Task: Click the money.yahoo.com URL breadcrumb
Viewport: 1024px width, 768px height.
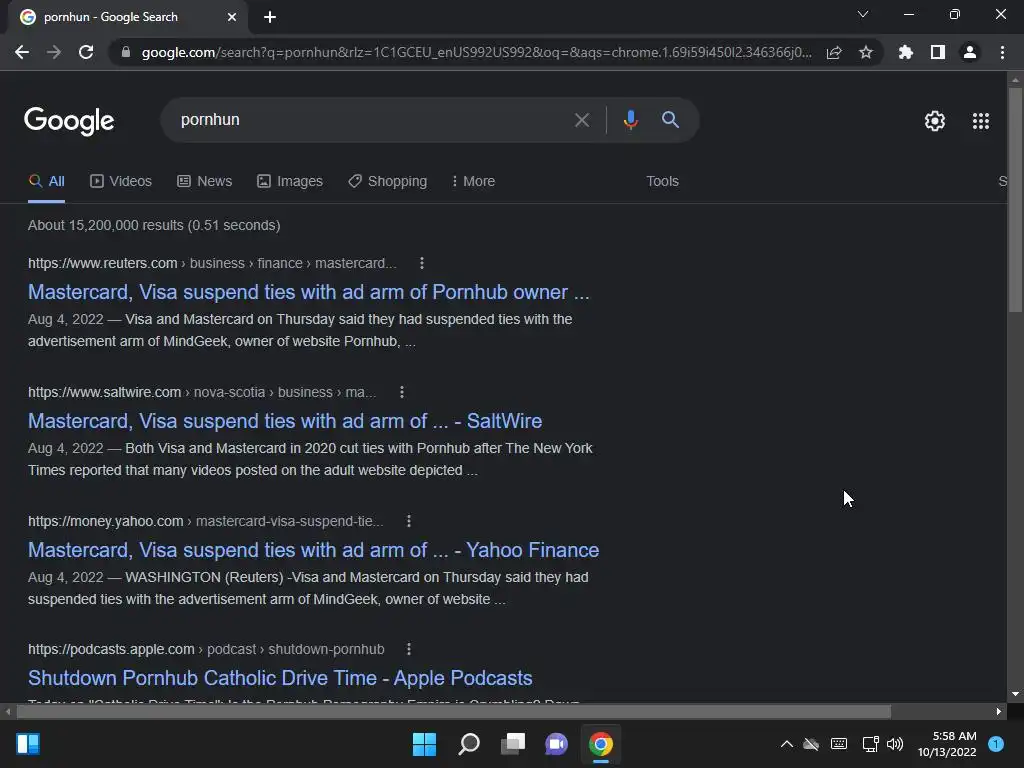Action: [206, 521]
